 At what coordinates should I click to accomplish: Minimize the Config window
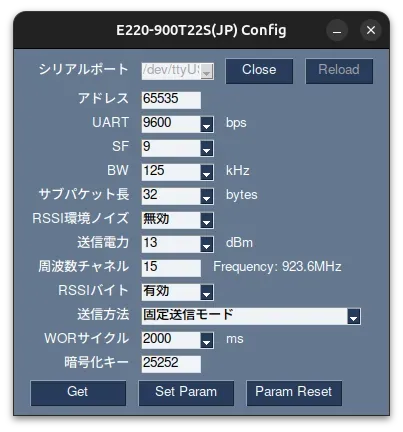337,30
